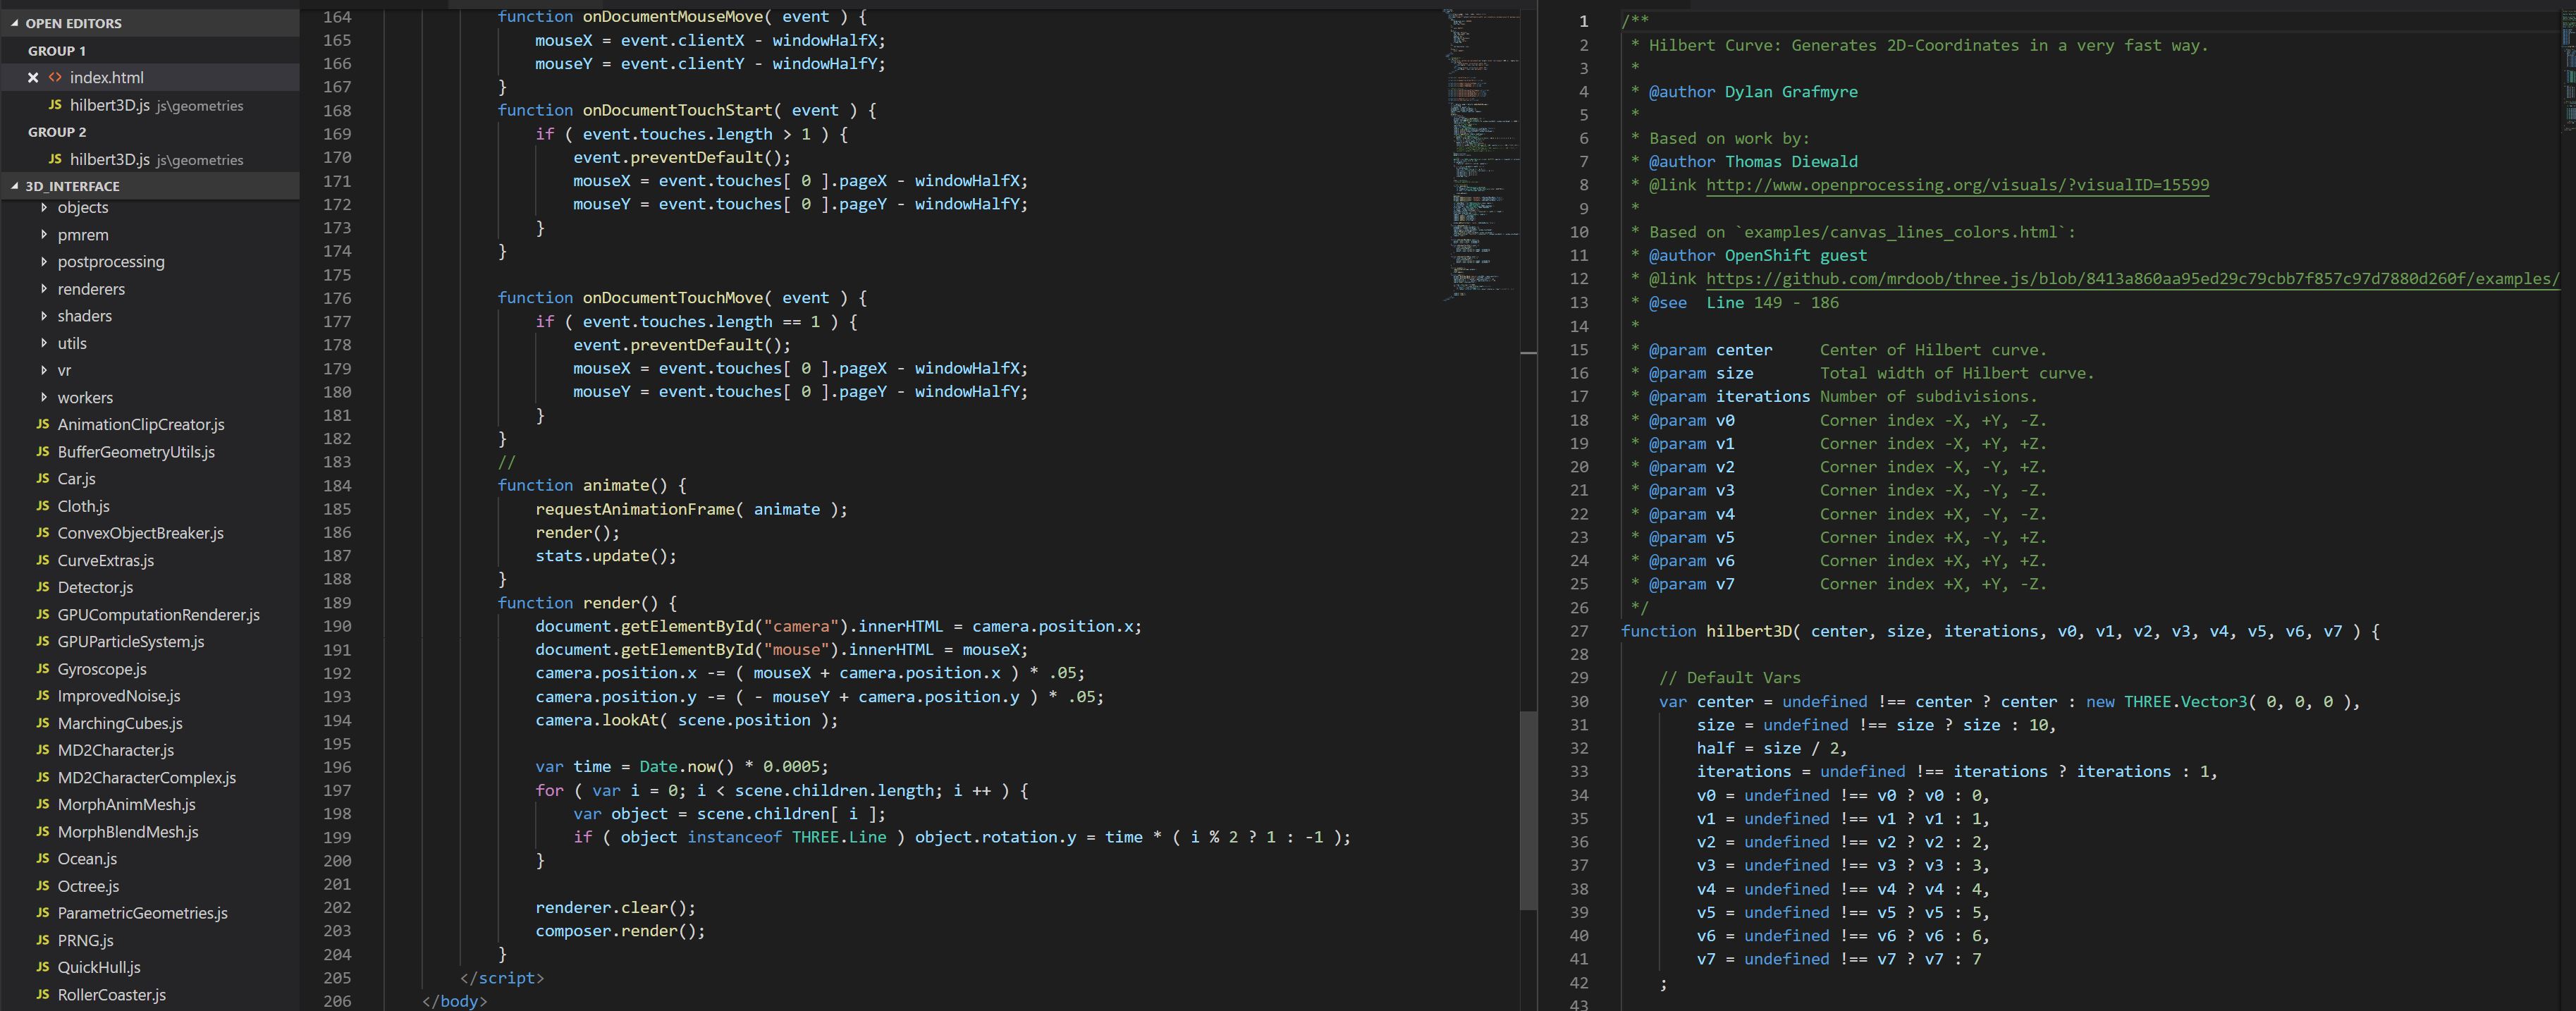This screenshot has width=2576, height=1011.
Task: Click the JS icon beside Gyroscope.js
Action: [x=43, y=669]
